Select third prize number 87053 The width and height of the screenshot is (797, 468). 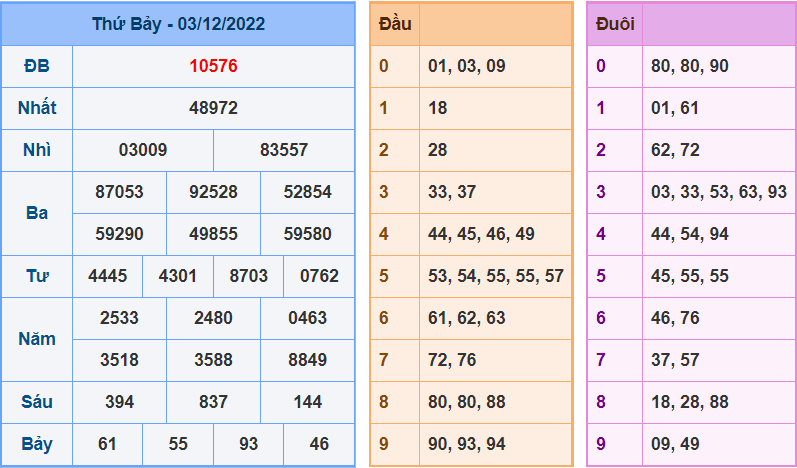point(119,192)
